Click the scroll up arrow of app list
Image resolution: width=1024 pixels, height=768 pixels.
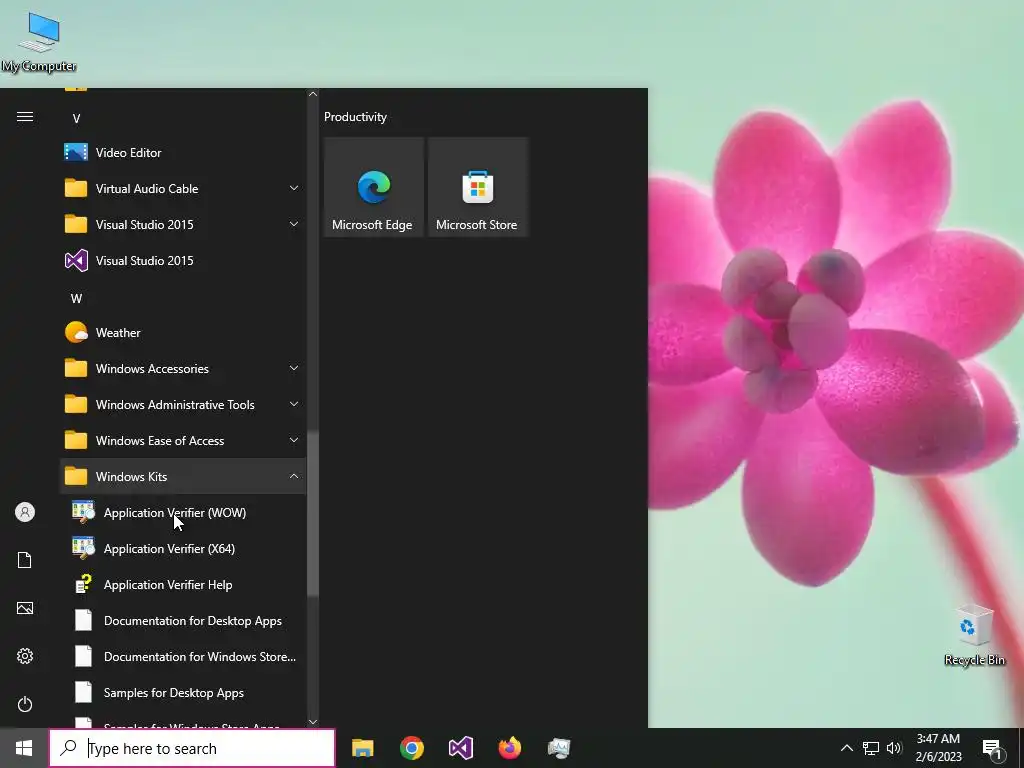[313, 94]
